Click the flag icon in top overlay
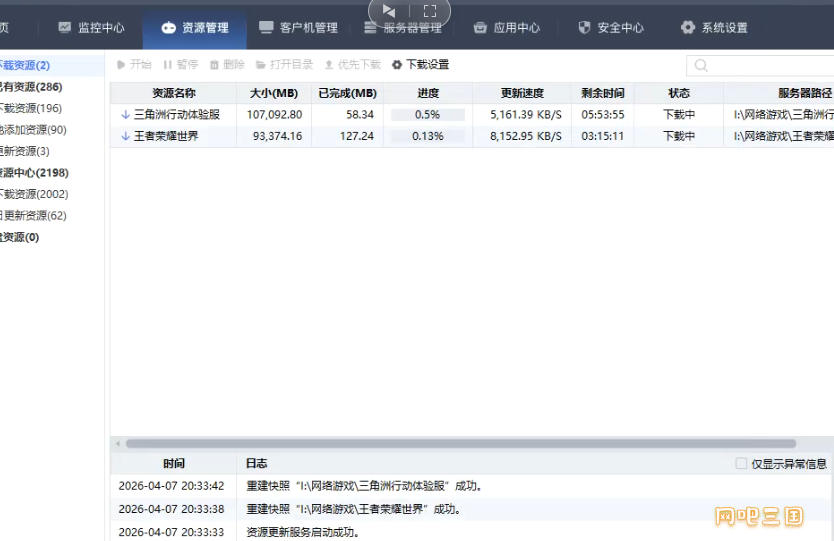The image size is (834, 541). point(389,11)
